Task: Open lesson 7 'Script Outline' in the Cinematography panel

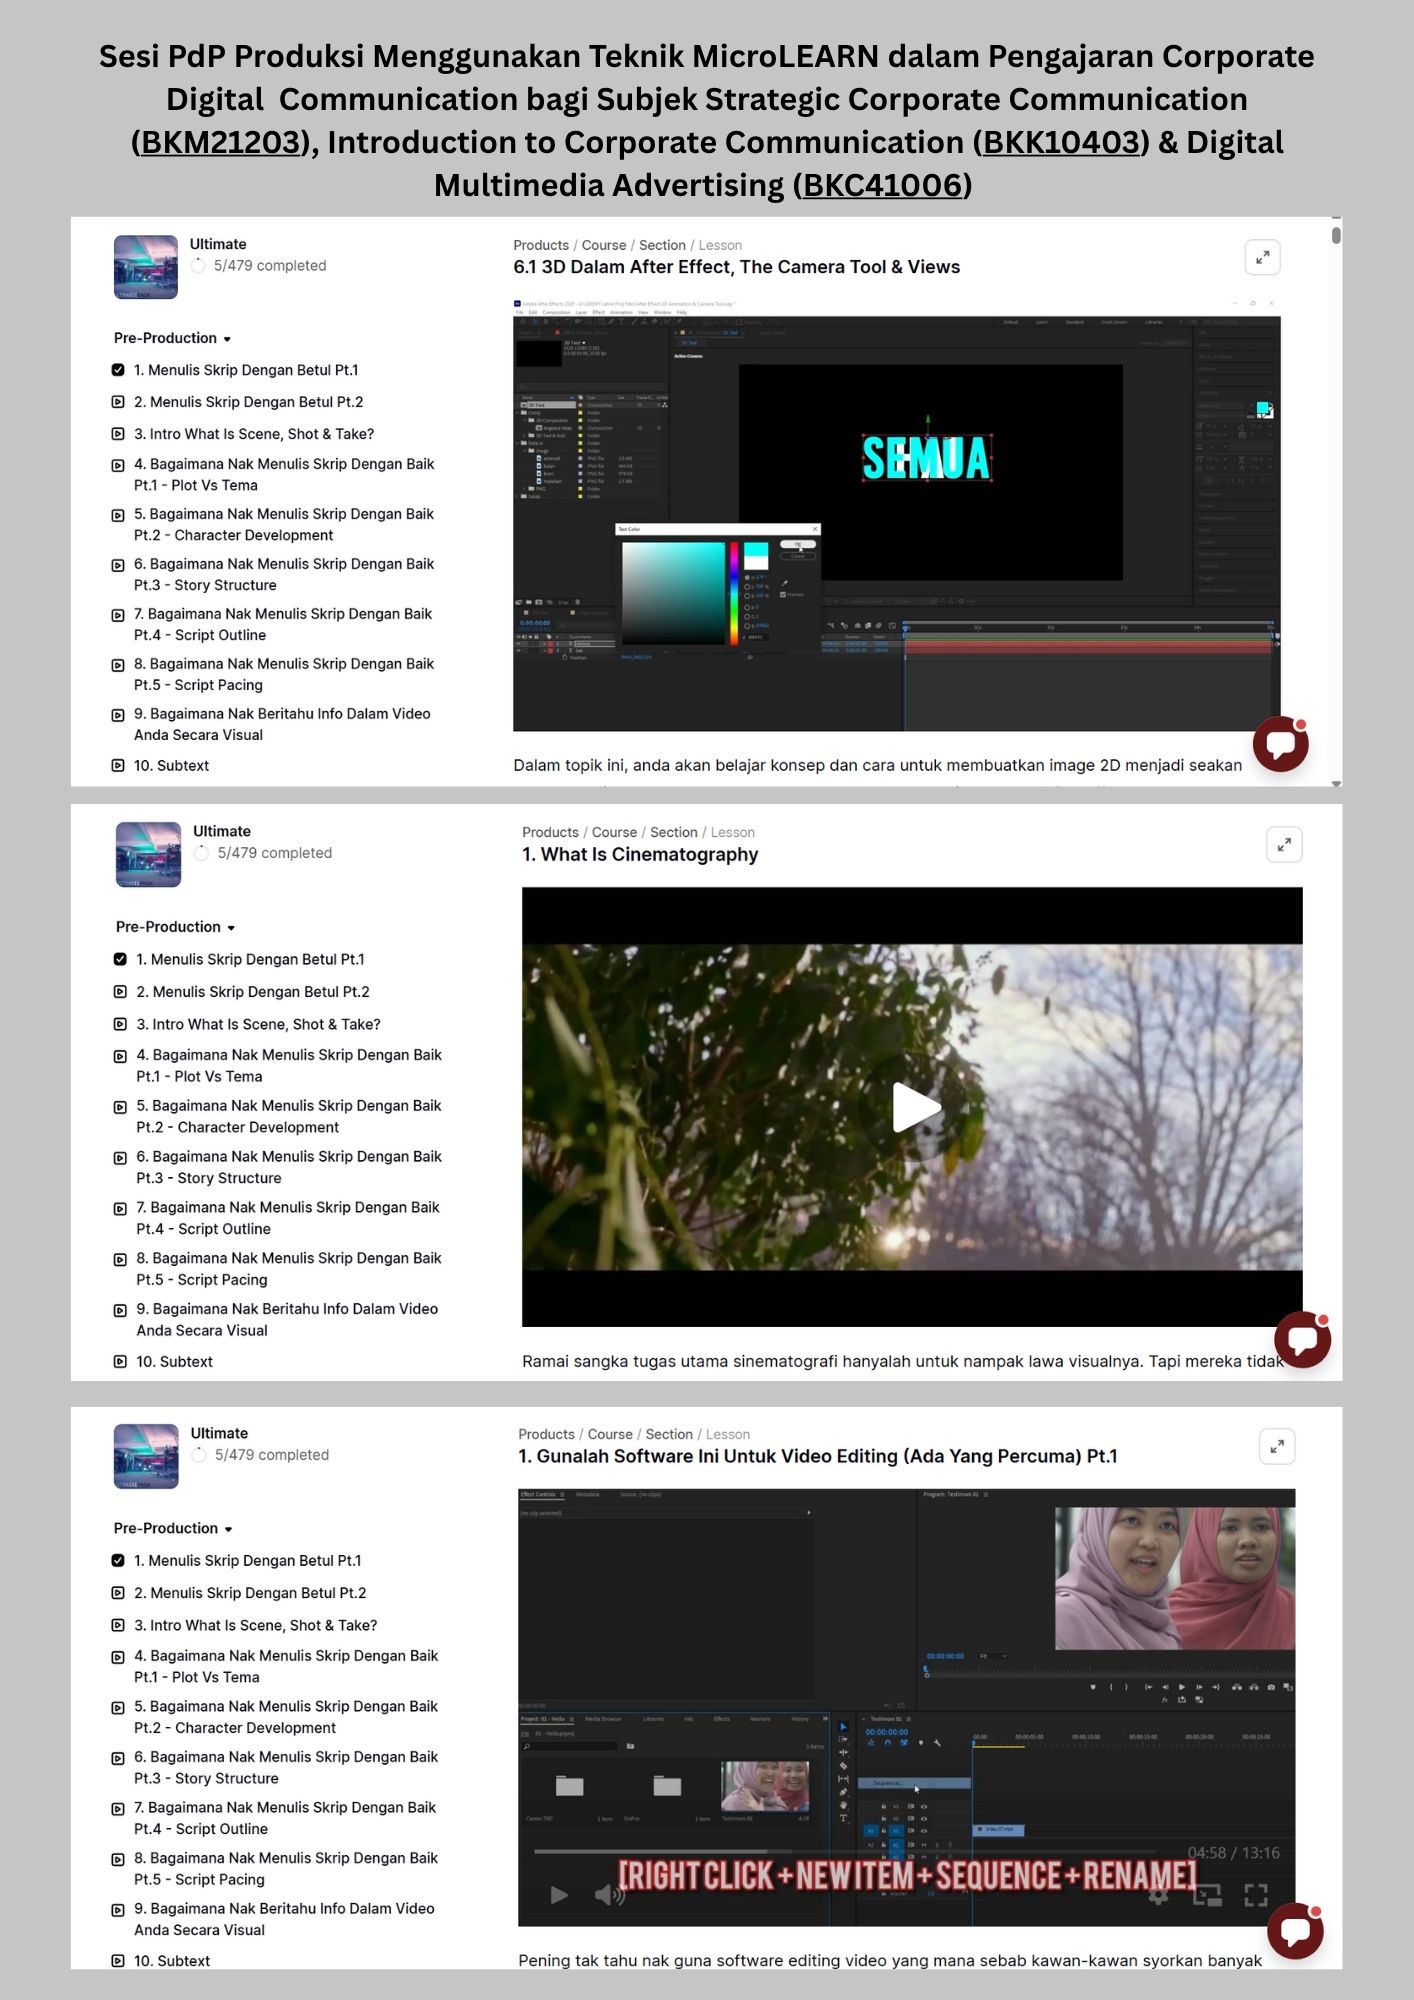Action: click(x=288, y=1218)
